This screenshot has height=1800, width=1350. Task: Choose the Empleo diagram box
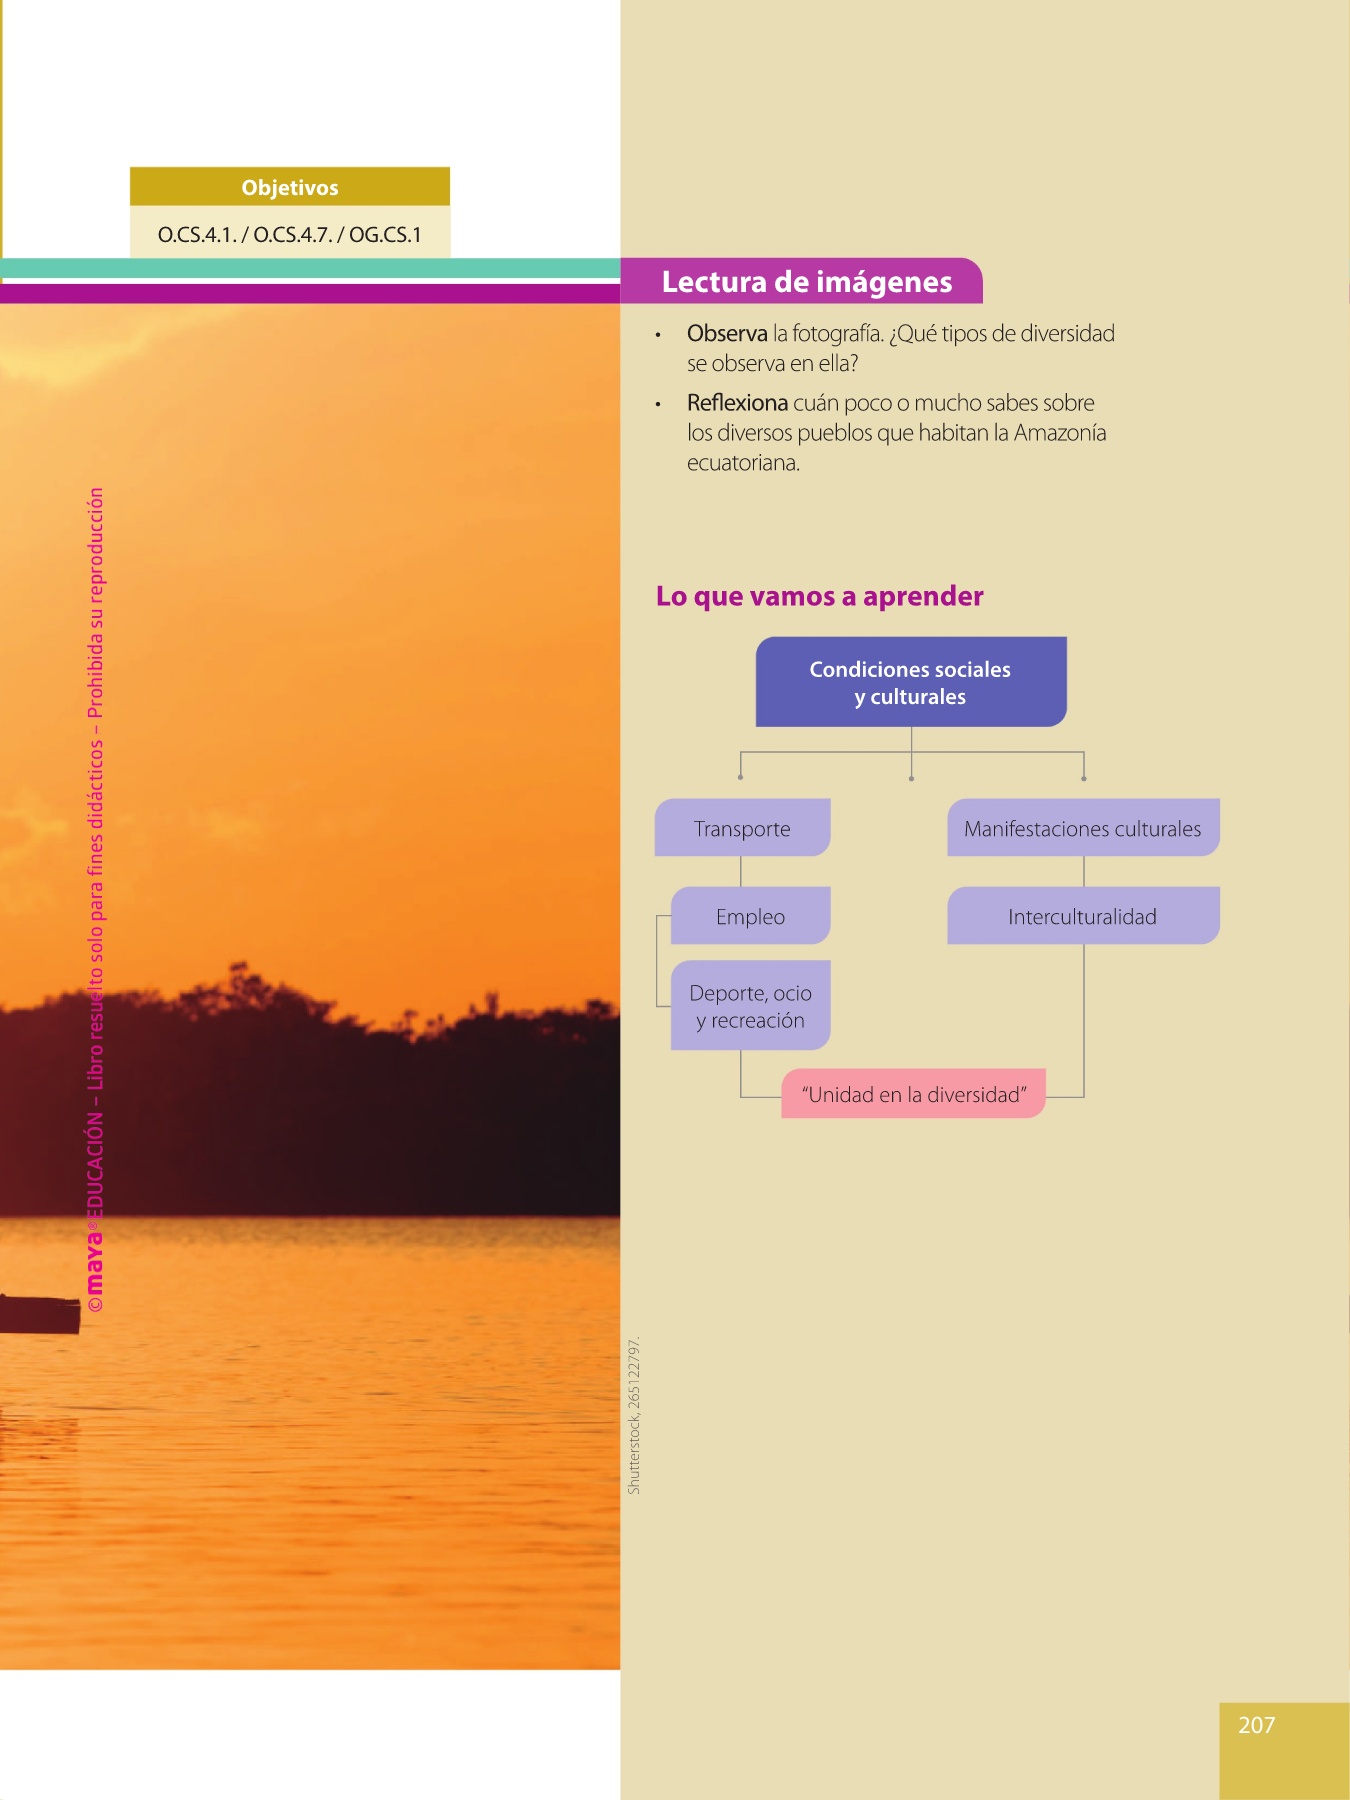pyautogui.click(x=750, y=917)
